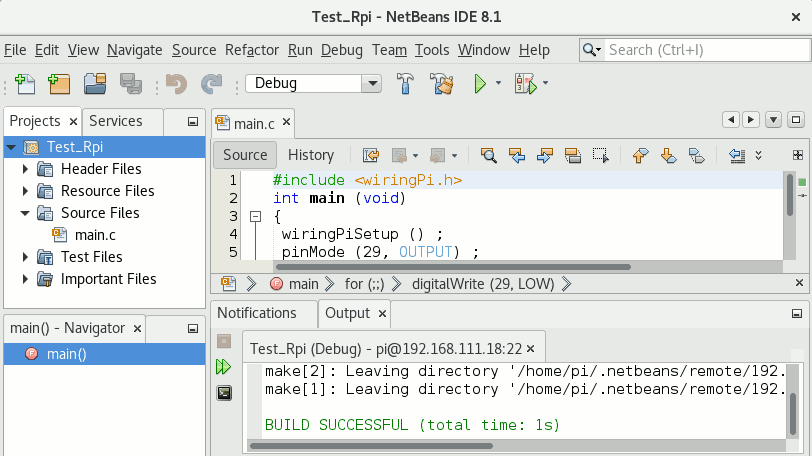
Task: Collapse code fold at line 3
Action: [255, 216]
